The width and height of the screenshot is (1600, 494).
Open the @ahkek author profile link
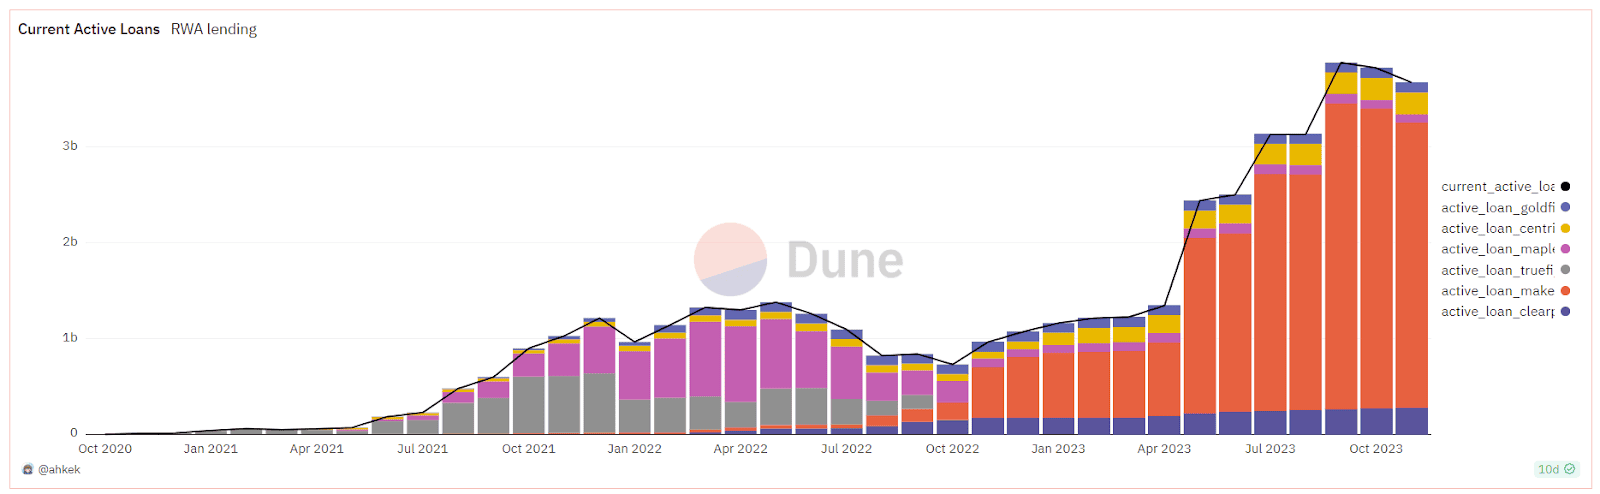[59, 469]
